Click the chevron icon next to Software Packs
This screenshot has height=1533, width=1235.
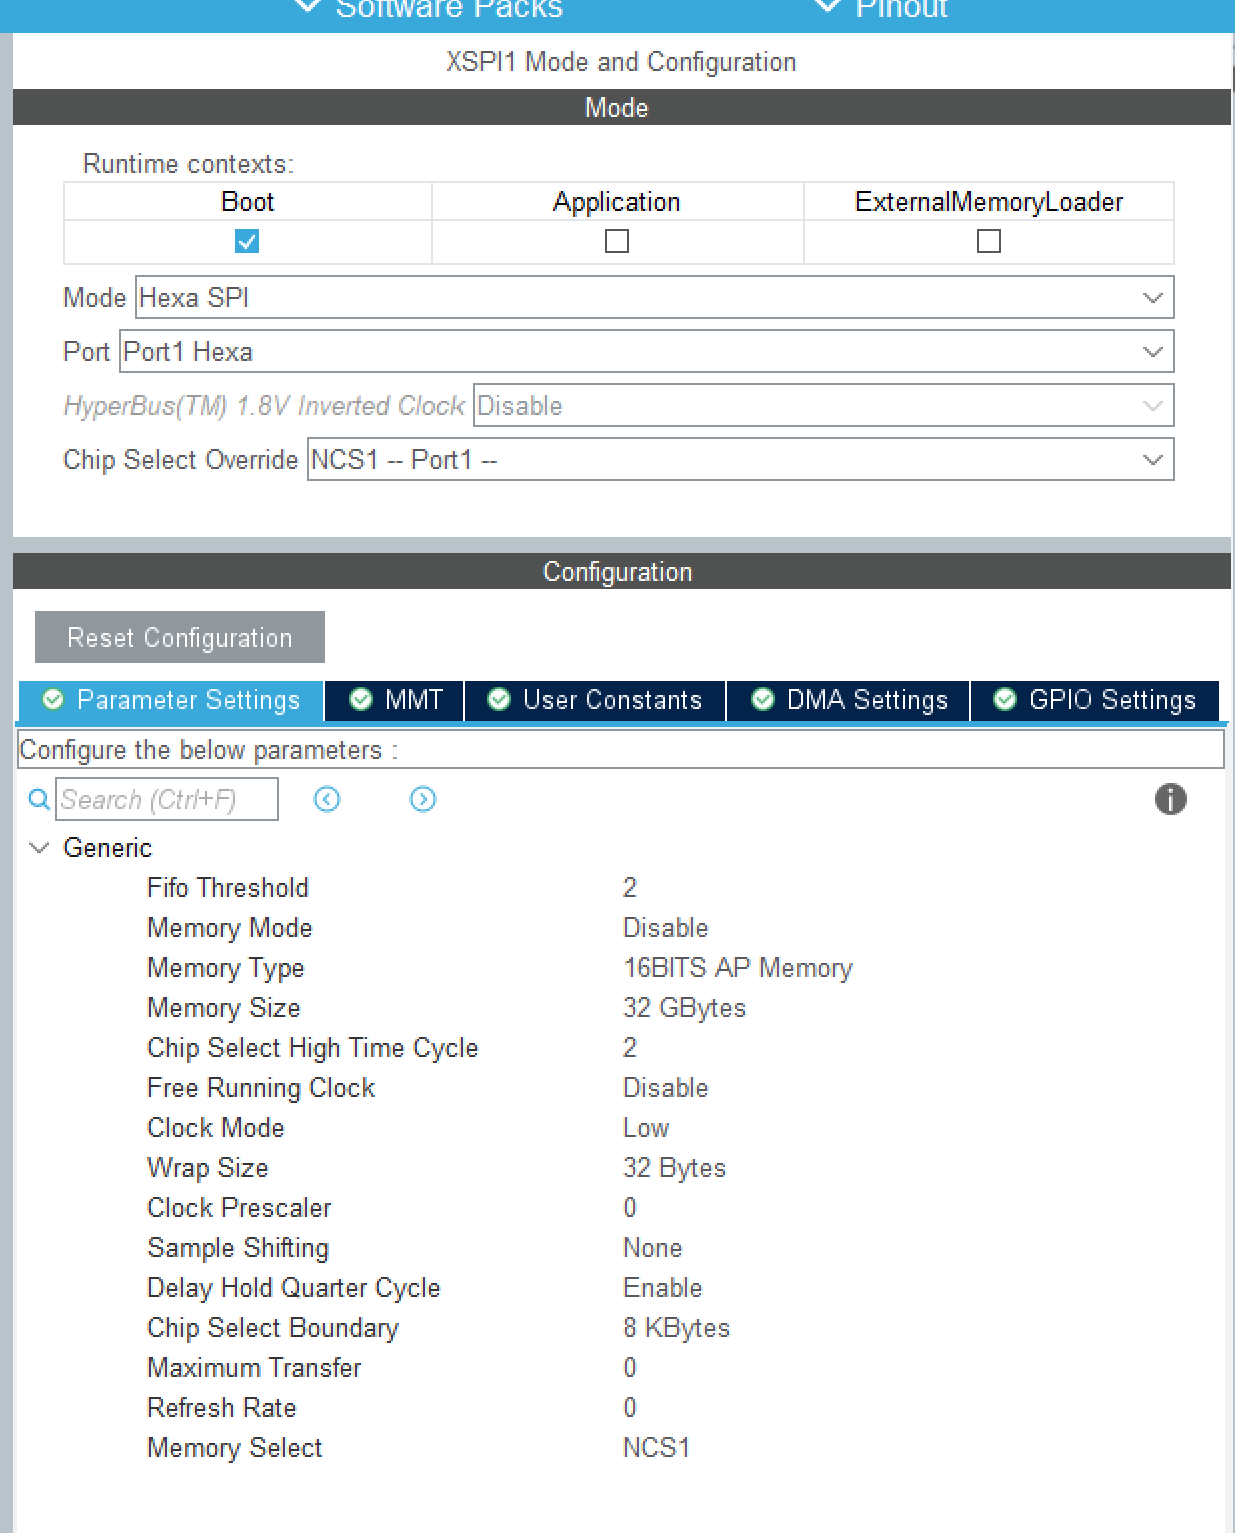(306, 7)
